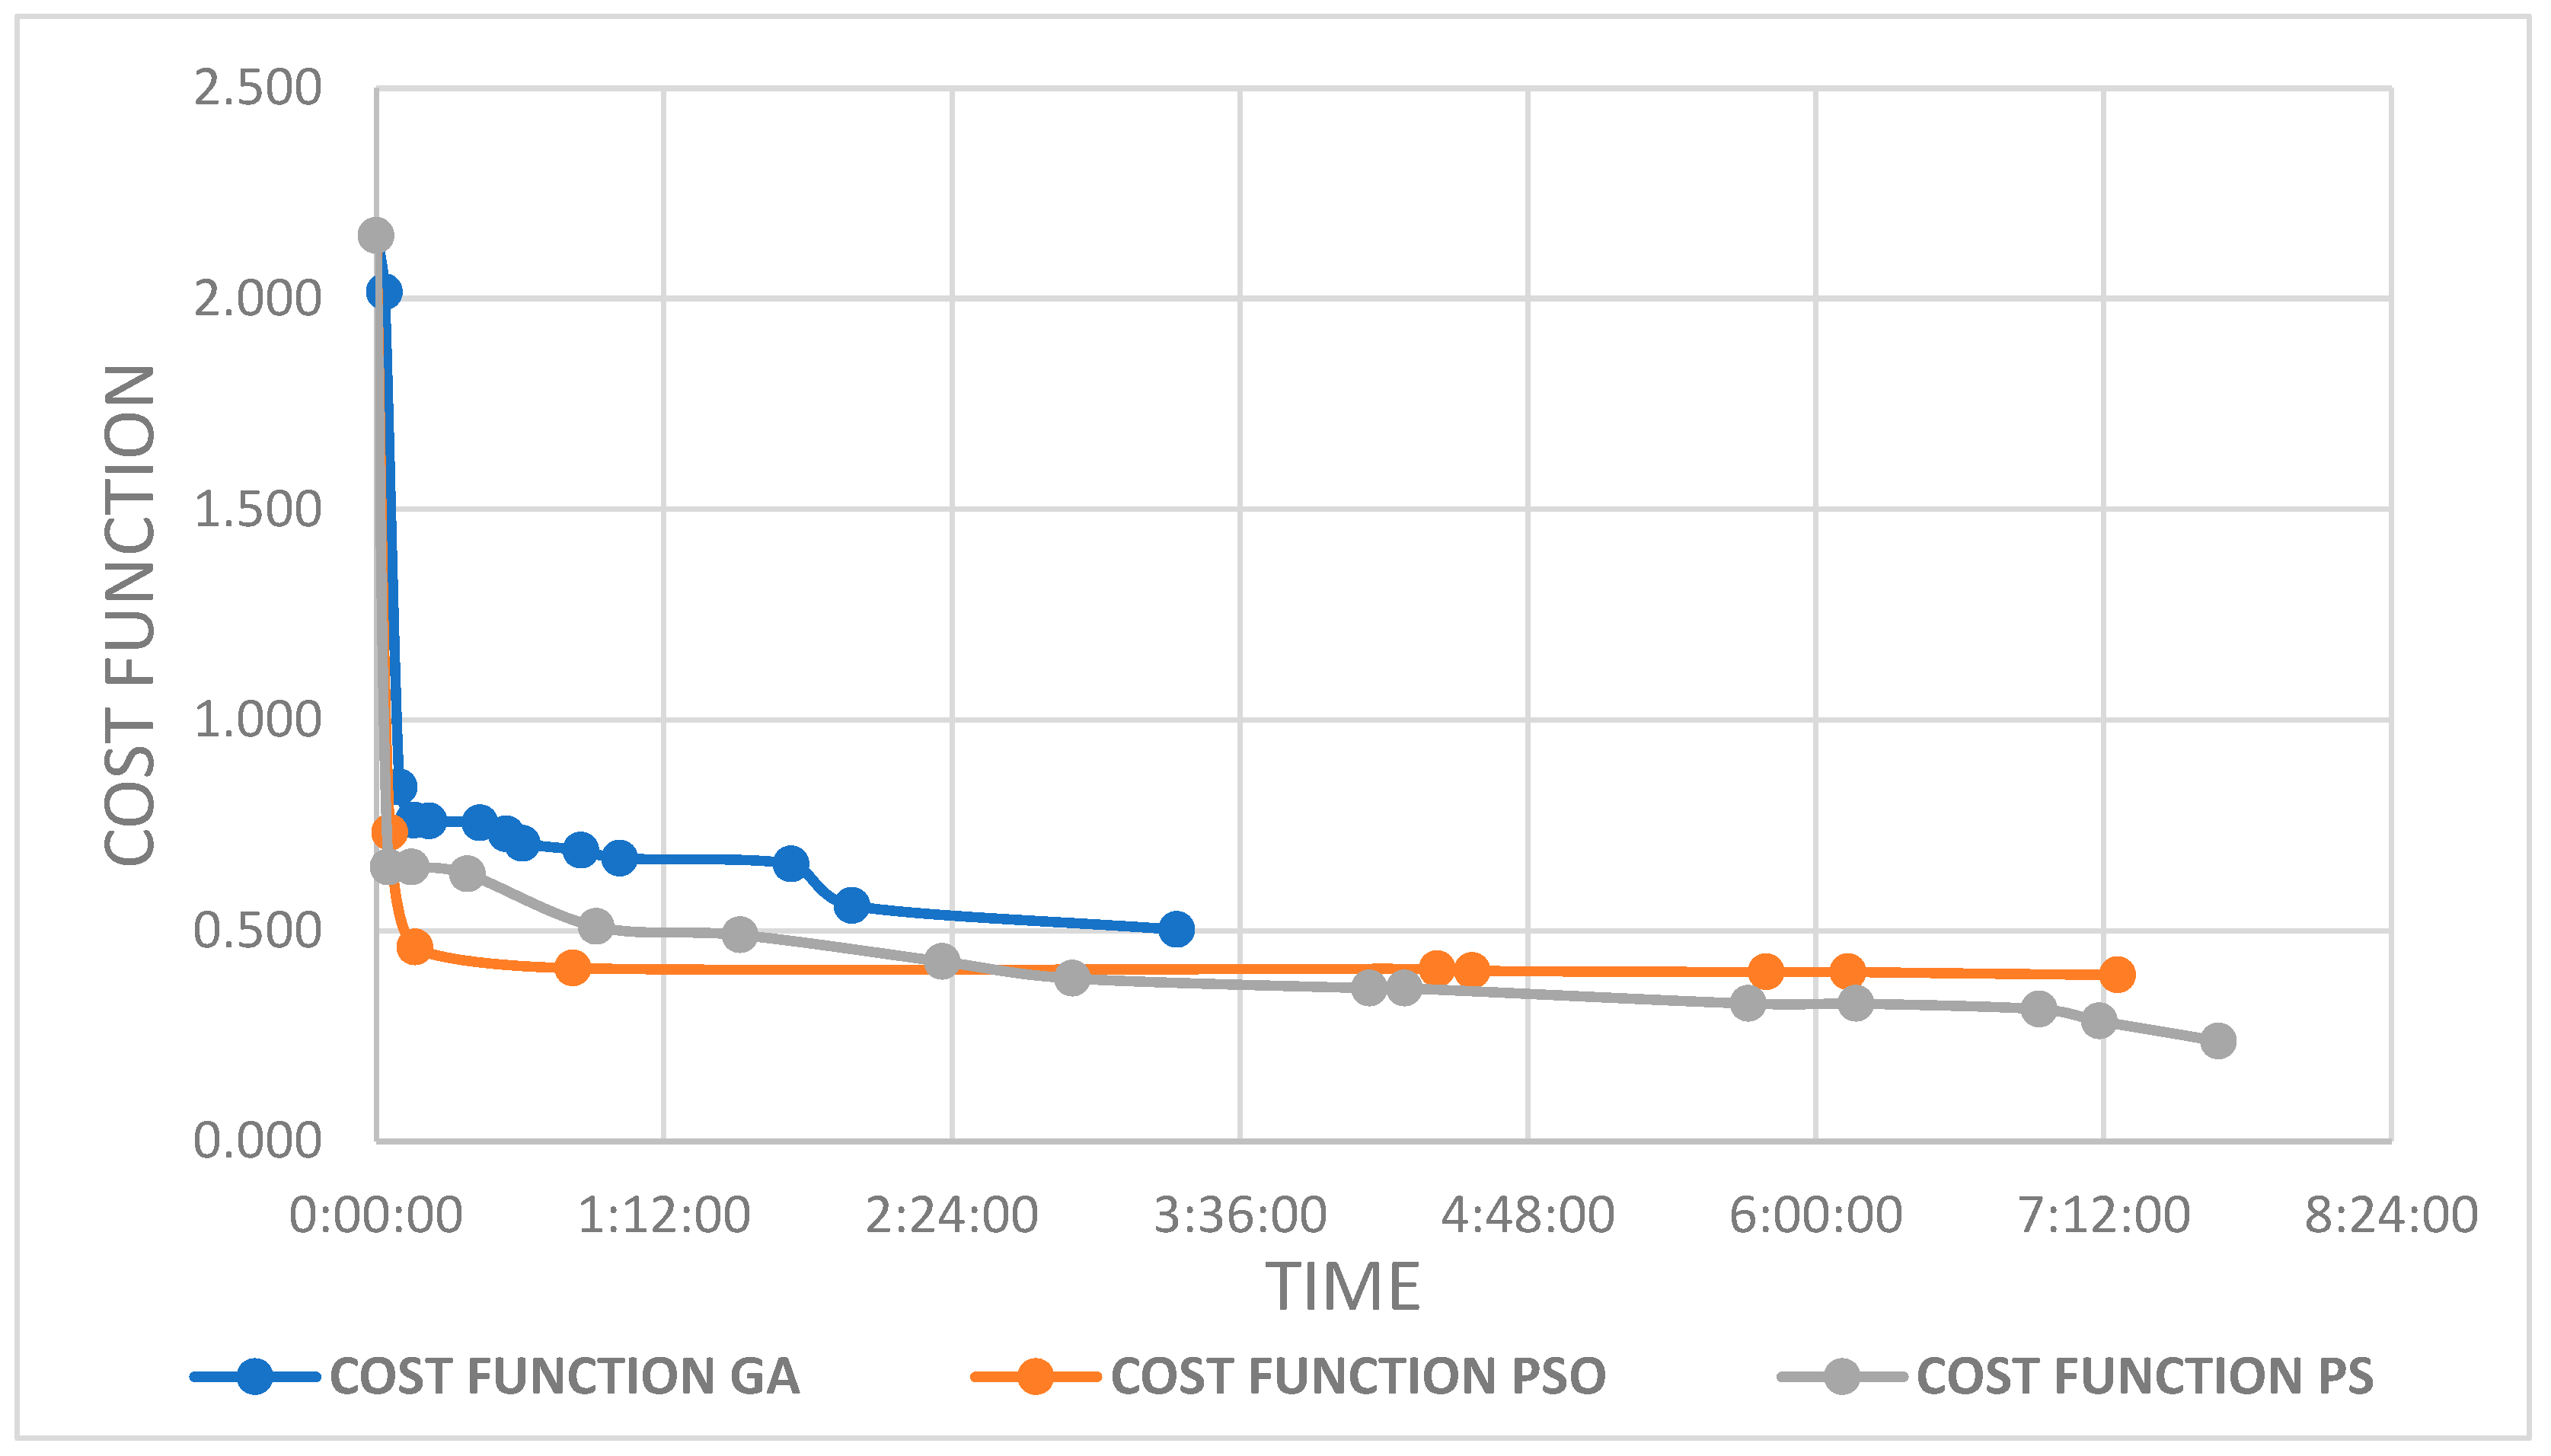
Task: Select the blue GA legend marker
Action: (254, 1377)
